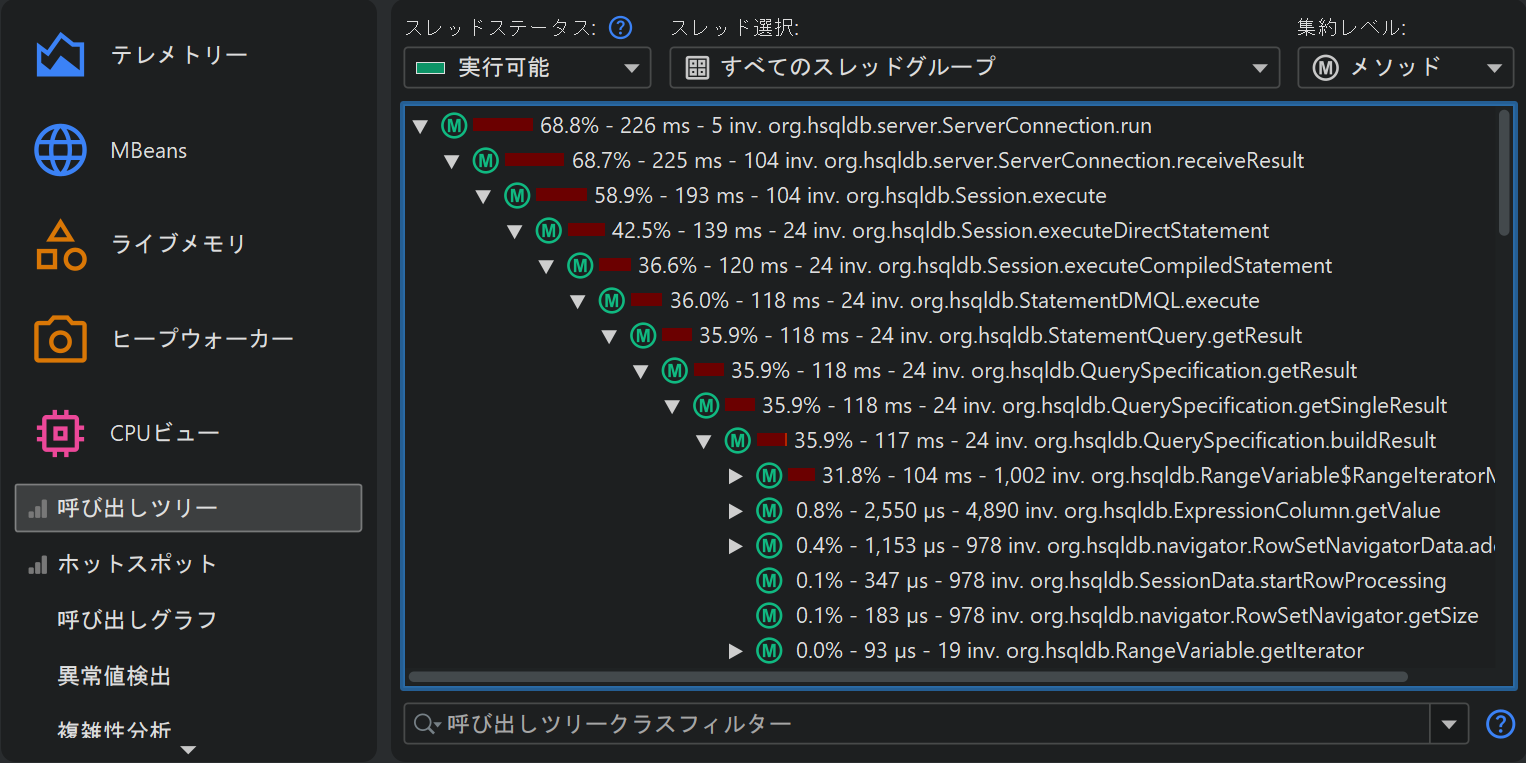Open the スレッドステータス 実行可能 dropdown
The height and width of the screenshot is (763, 1526).
tap(527, 68)
